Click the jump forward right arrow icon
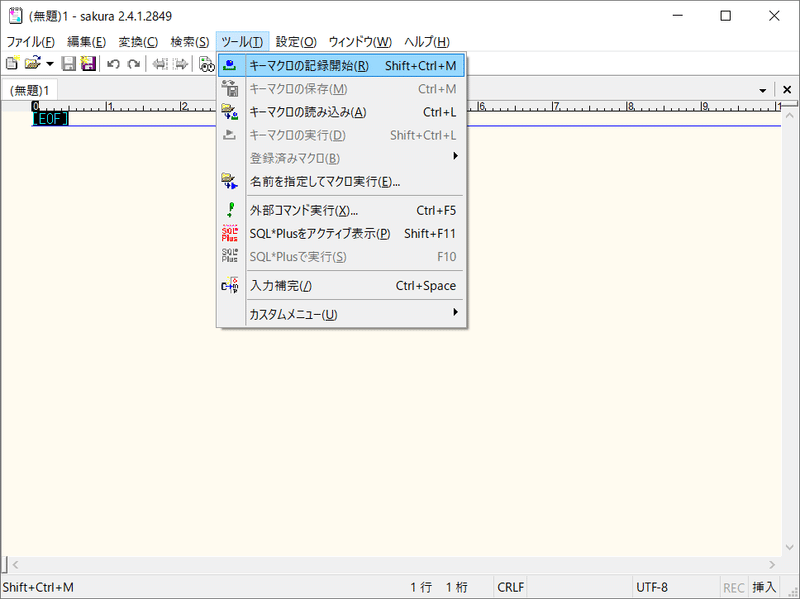 click(x=181, y=64)
